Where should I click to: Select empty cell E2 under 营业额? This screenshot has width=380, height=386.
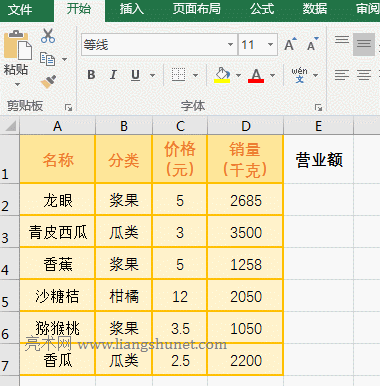pos(319,200)
